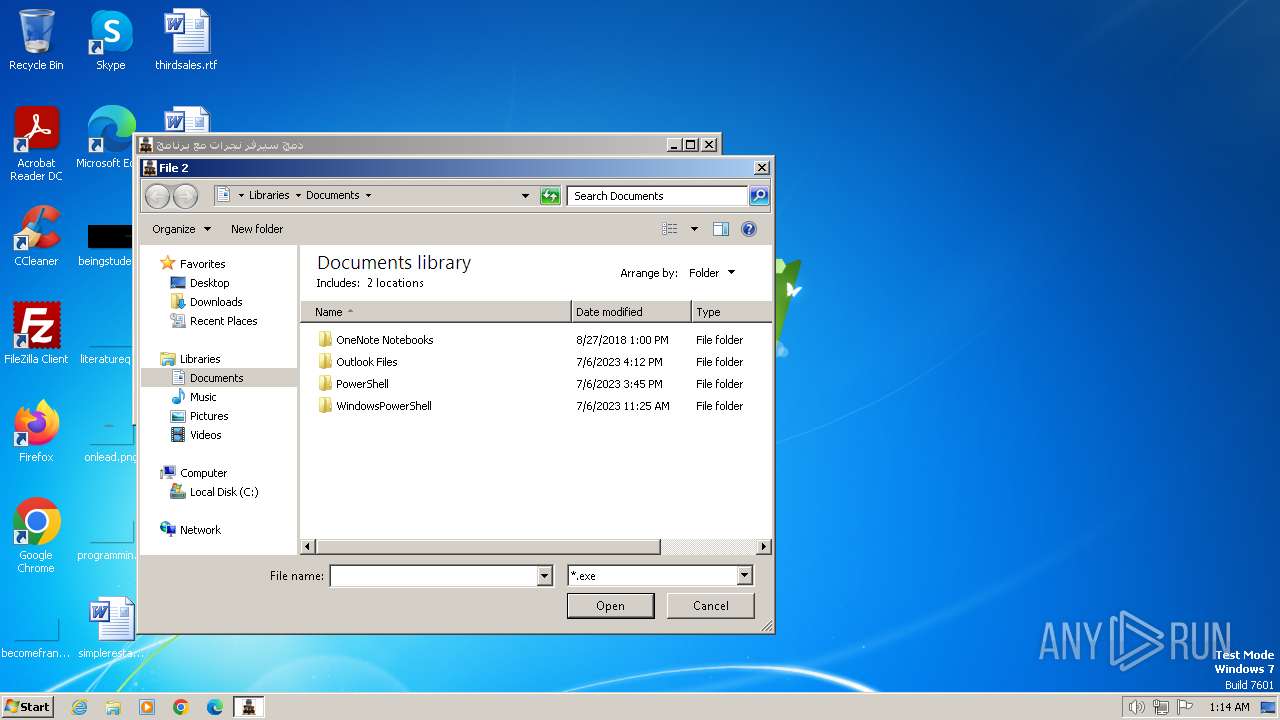Select the FileZilla Client shortcut
1280x720 pixels.
pos(36,333)
